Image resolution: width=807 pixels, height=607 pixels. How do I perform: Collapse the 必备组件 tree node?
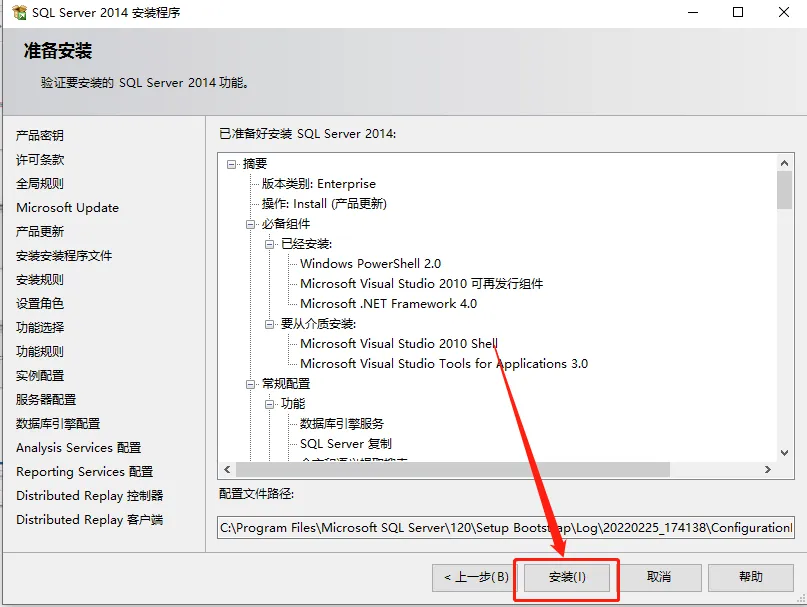coord(250,224)
